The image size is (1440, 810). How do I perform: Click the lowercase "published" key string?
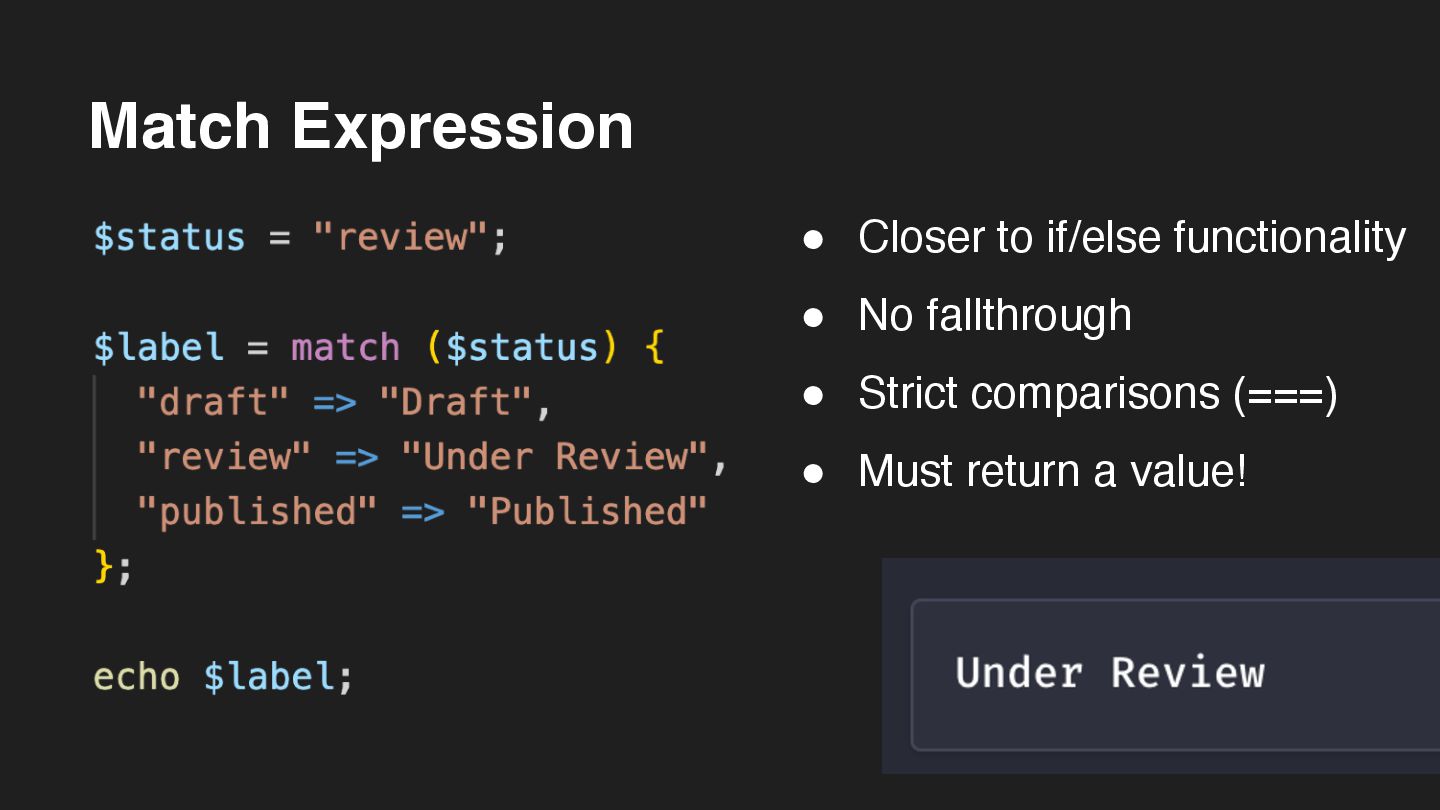pyautogui.click(x=257, y=512)
